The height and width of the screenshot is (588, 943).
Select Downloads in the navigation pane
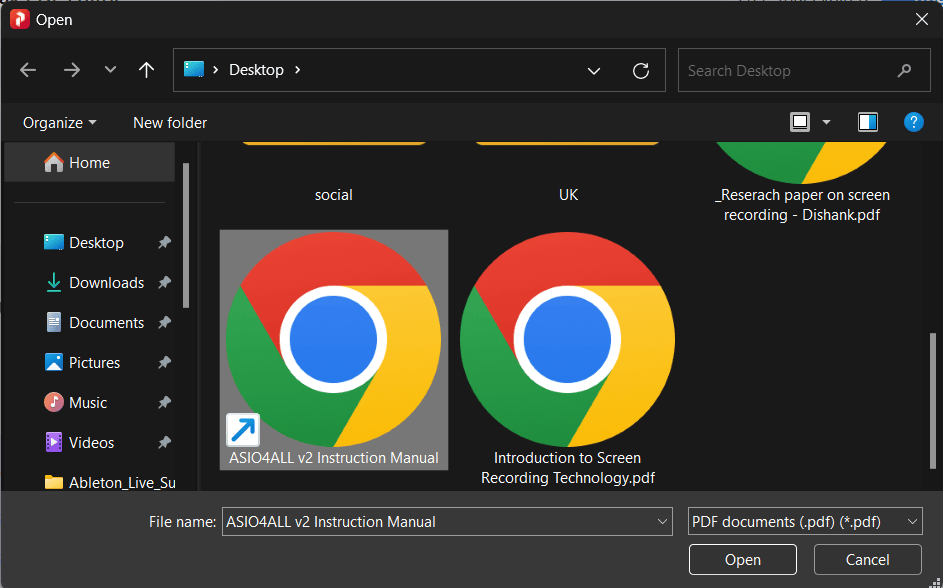[x=106, y=283]
